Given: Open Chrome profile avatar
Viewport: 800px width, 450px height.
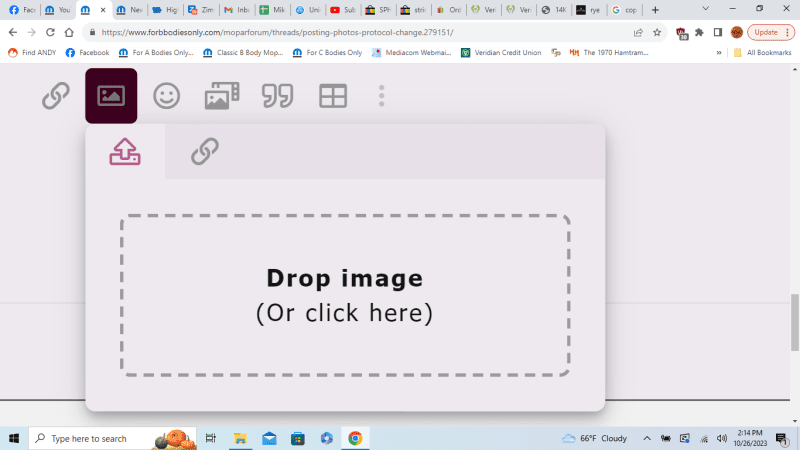Looking at the screenshot, I should (737, 32).
